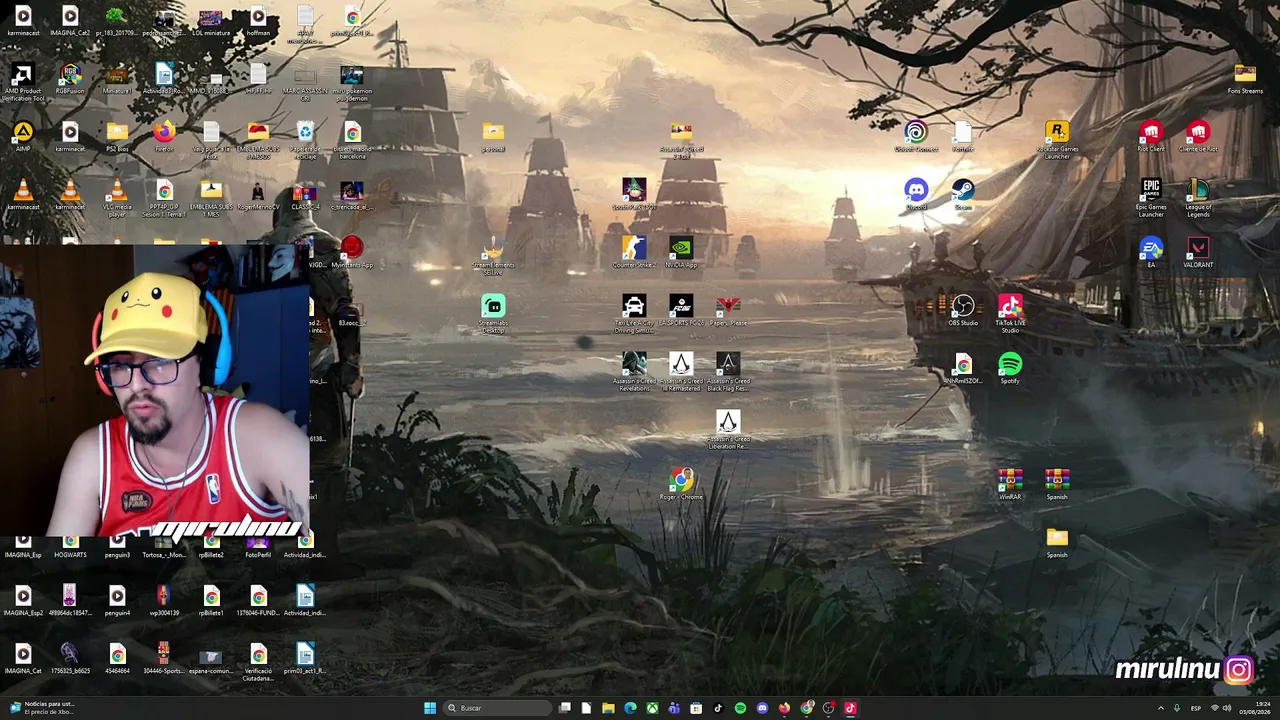
Task: Open the ESP language input selector
Action: coord(1196,708)
